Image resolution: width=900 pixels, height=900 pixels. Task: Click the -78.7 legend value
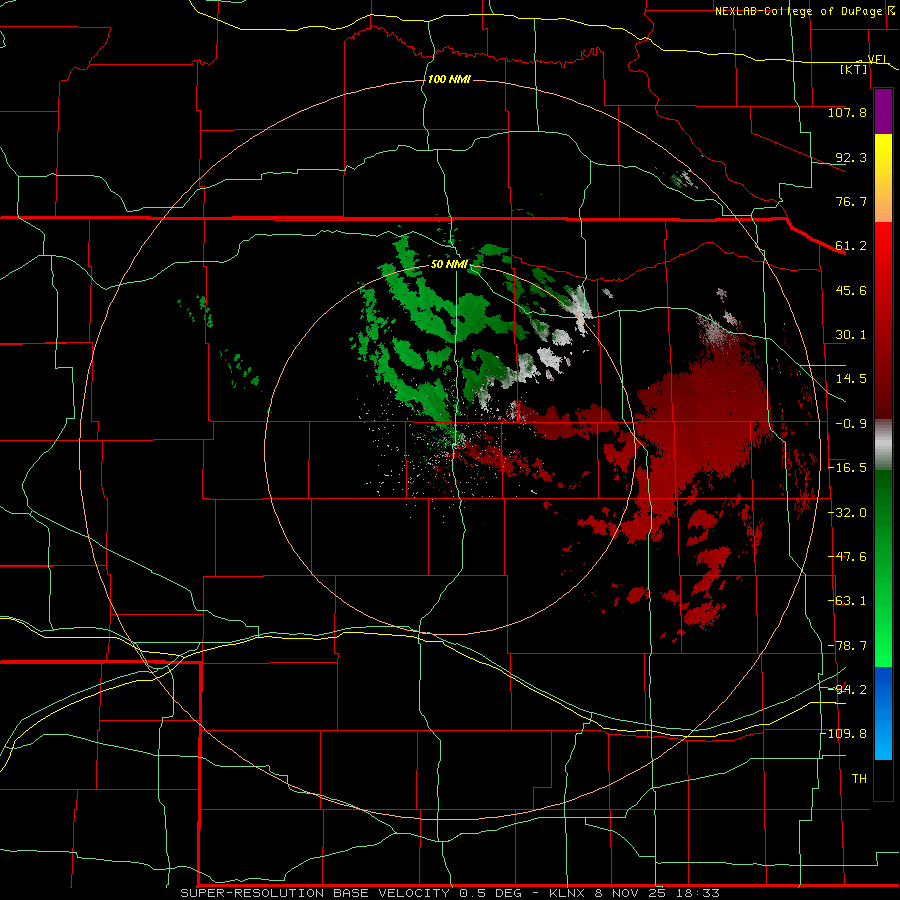[x=847, y=646]
